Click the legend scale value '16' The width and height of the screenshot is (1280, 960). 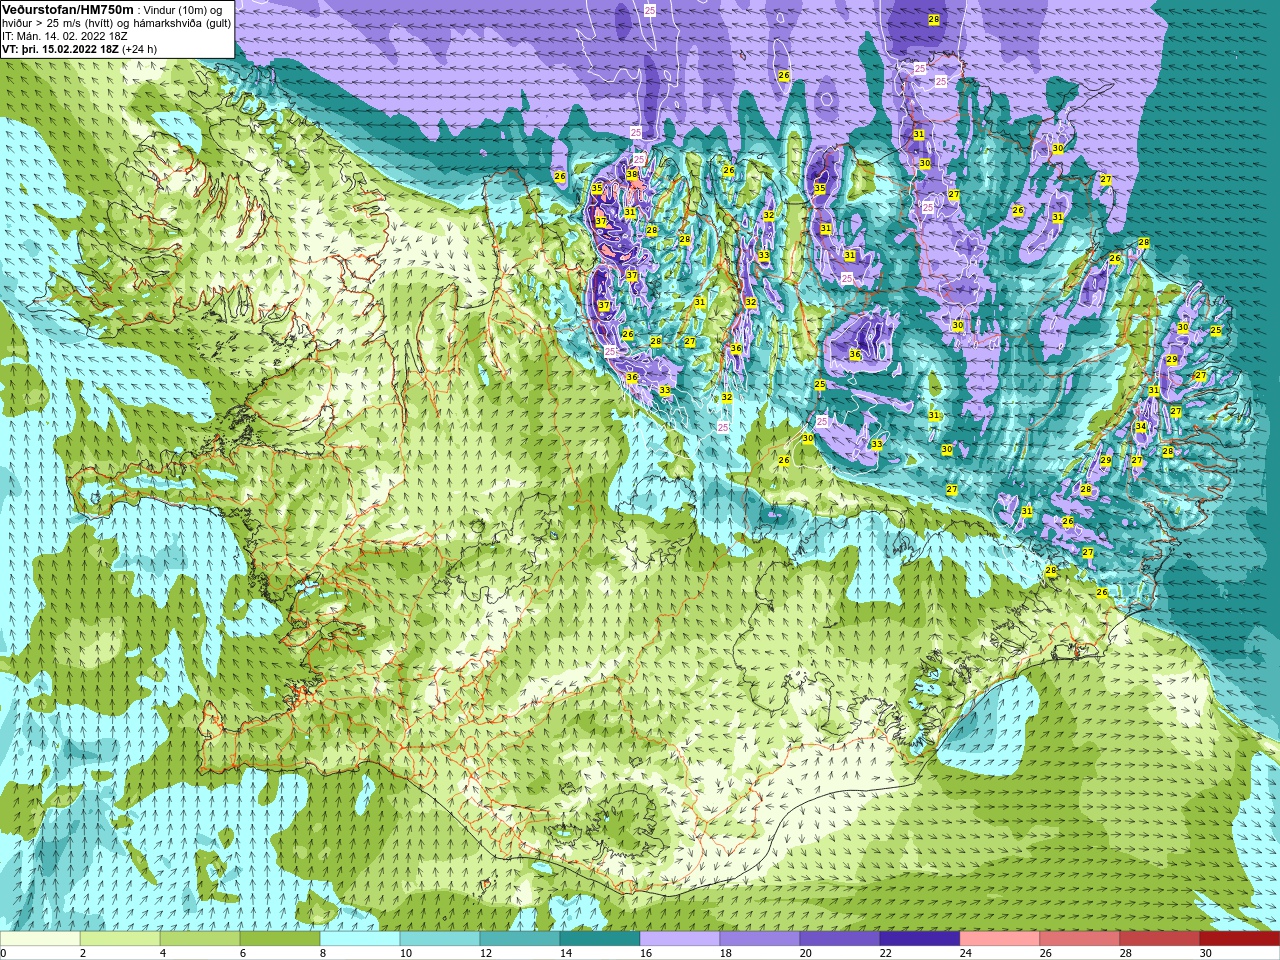[646, 954]
